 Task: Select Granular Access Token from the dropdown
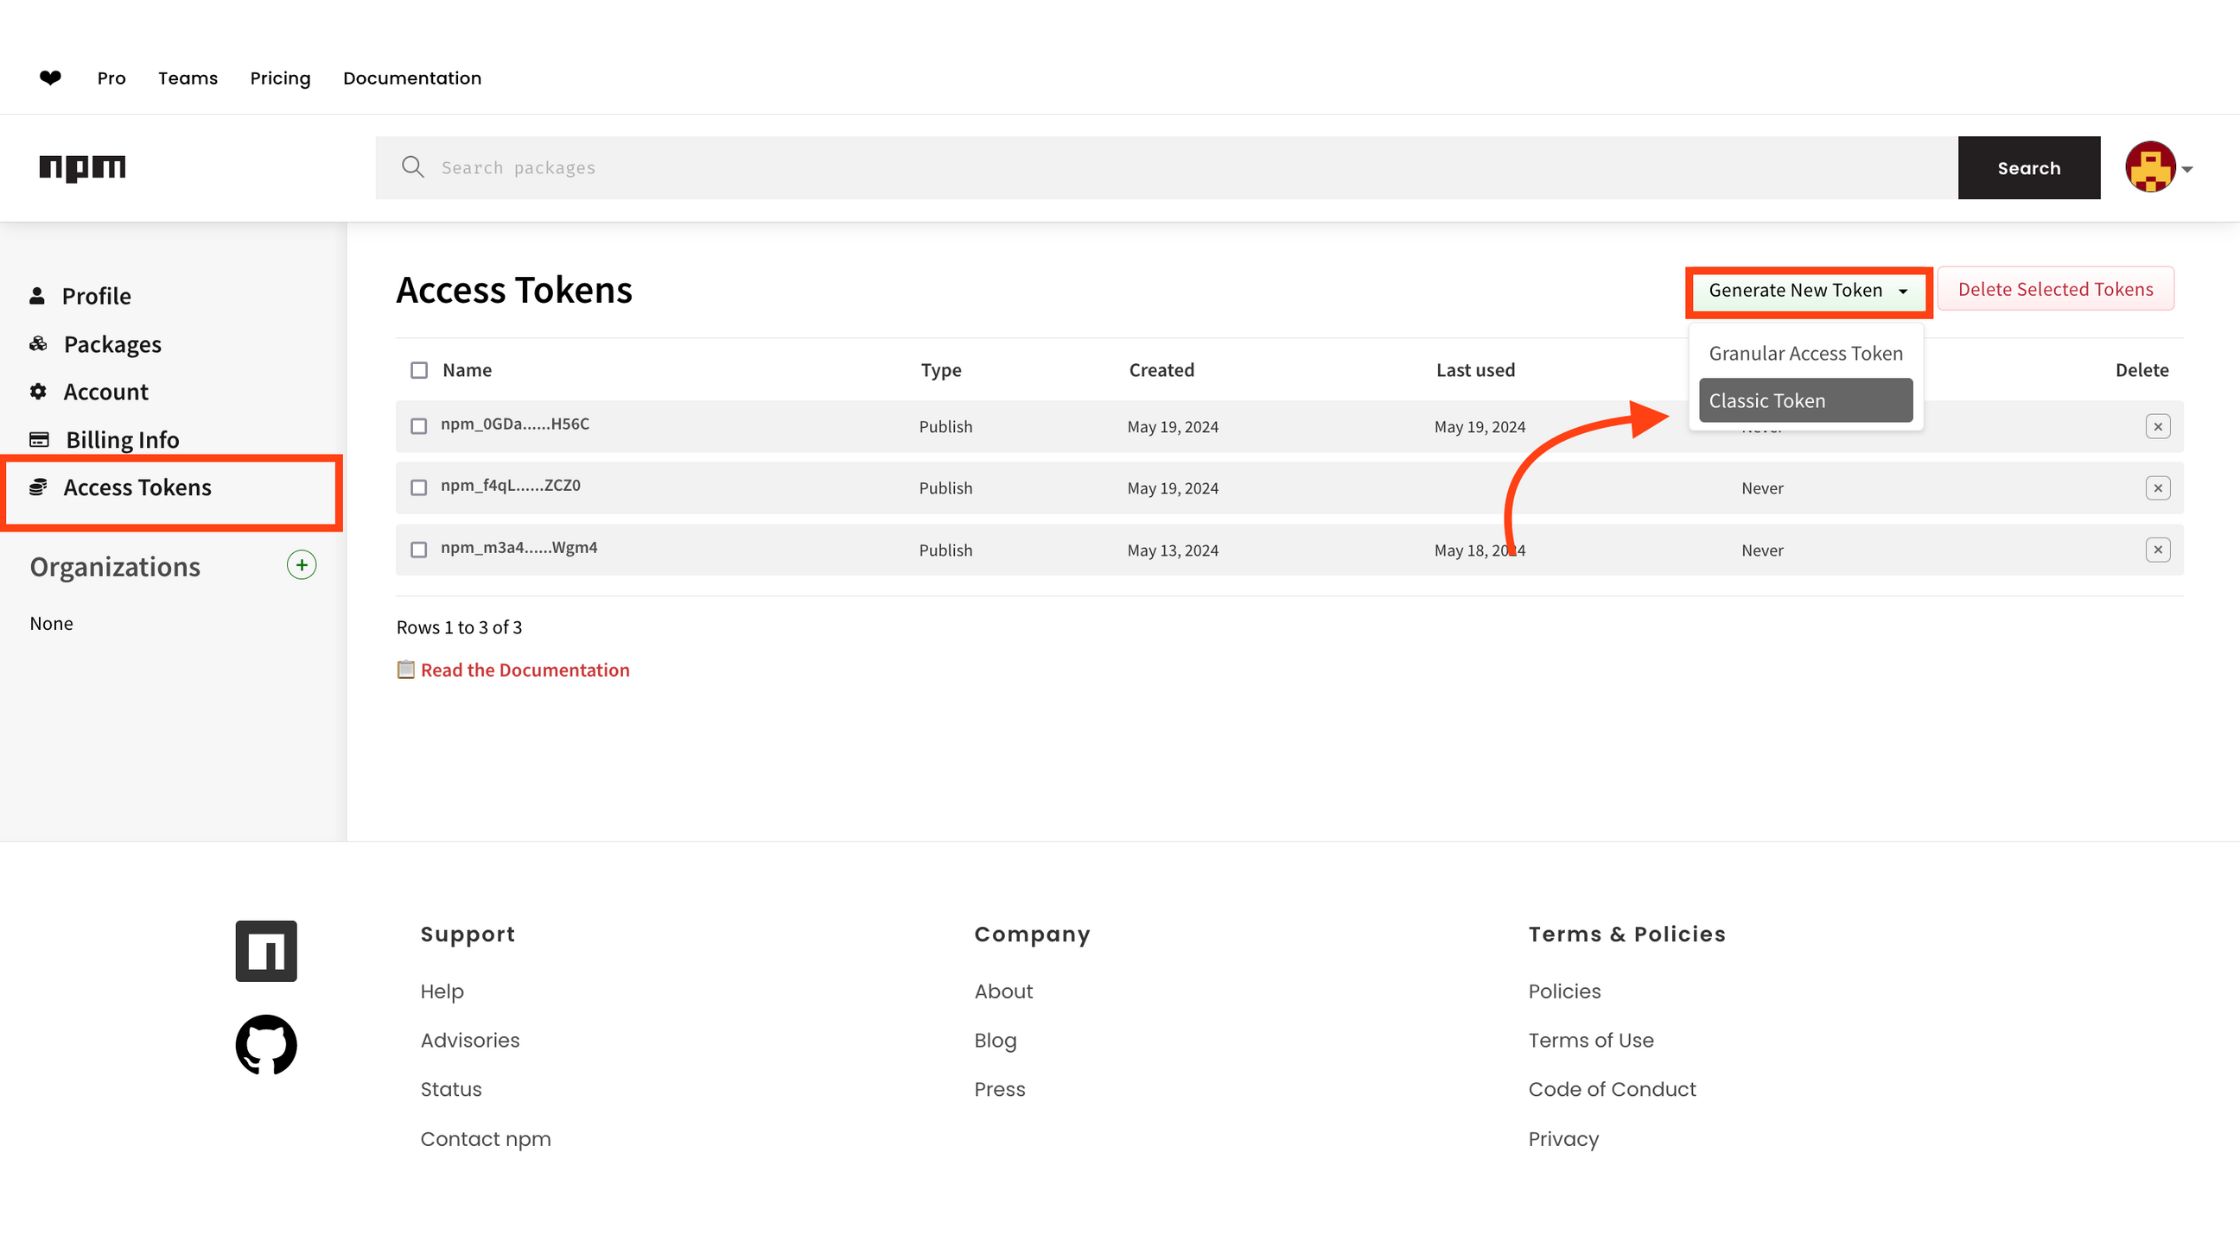(x=1805, y=353)
